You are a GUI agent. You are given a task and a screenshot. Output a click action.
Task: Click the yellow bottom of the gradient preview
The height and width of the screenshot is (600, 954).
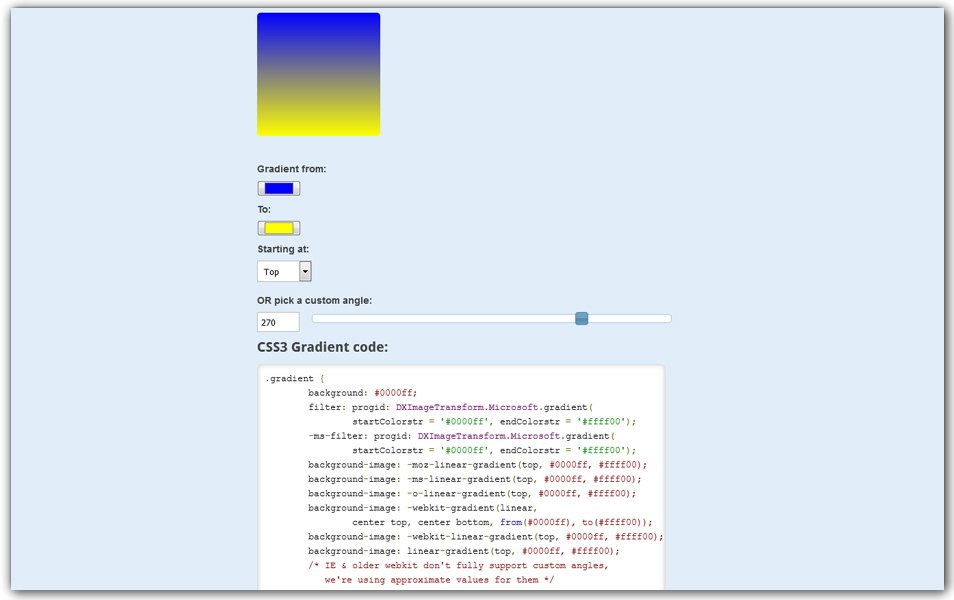pos(318,125)
